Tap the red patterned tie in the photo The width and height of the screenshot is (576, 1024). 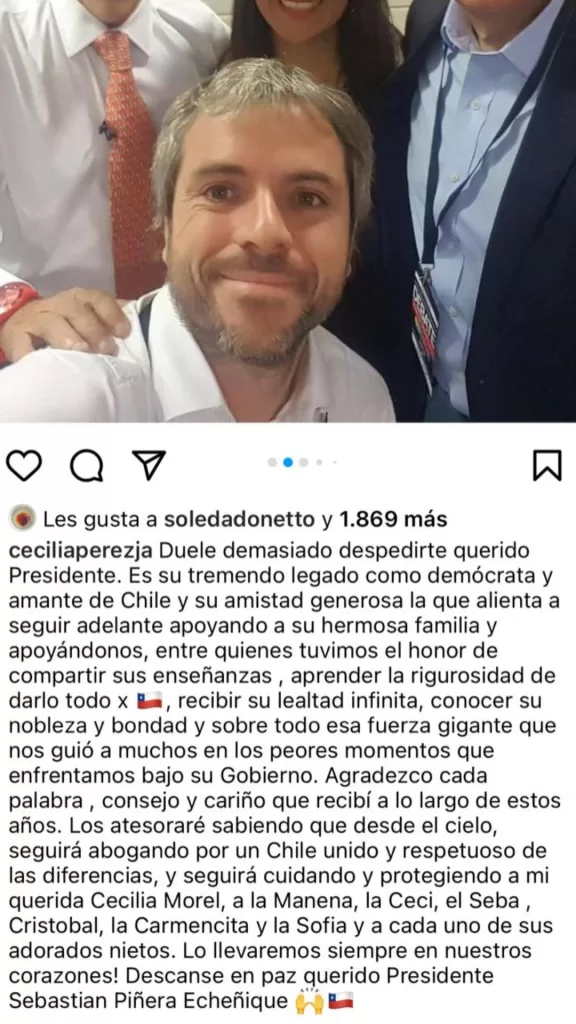[x=129, y=157]
